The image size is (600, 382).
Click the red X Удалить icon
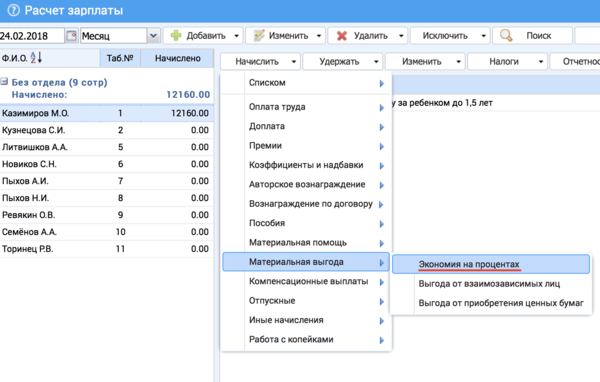pos(342,36)
